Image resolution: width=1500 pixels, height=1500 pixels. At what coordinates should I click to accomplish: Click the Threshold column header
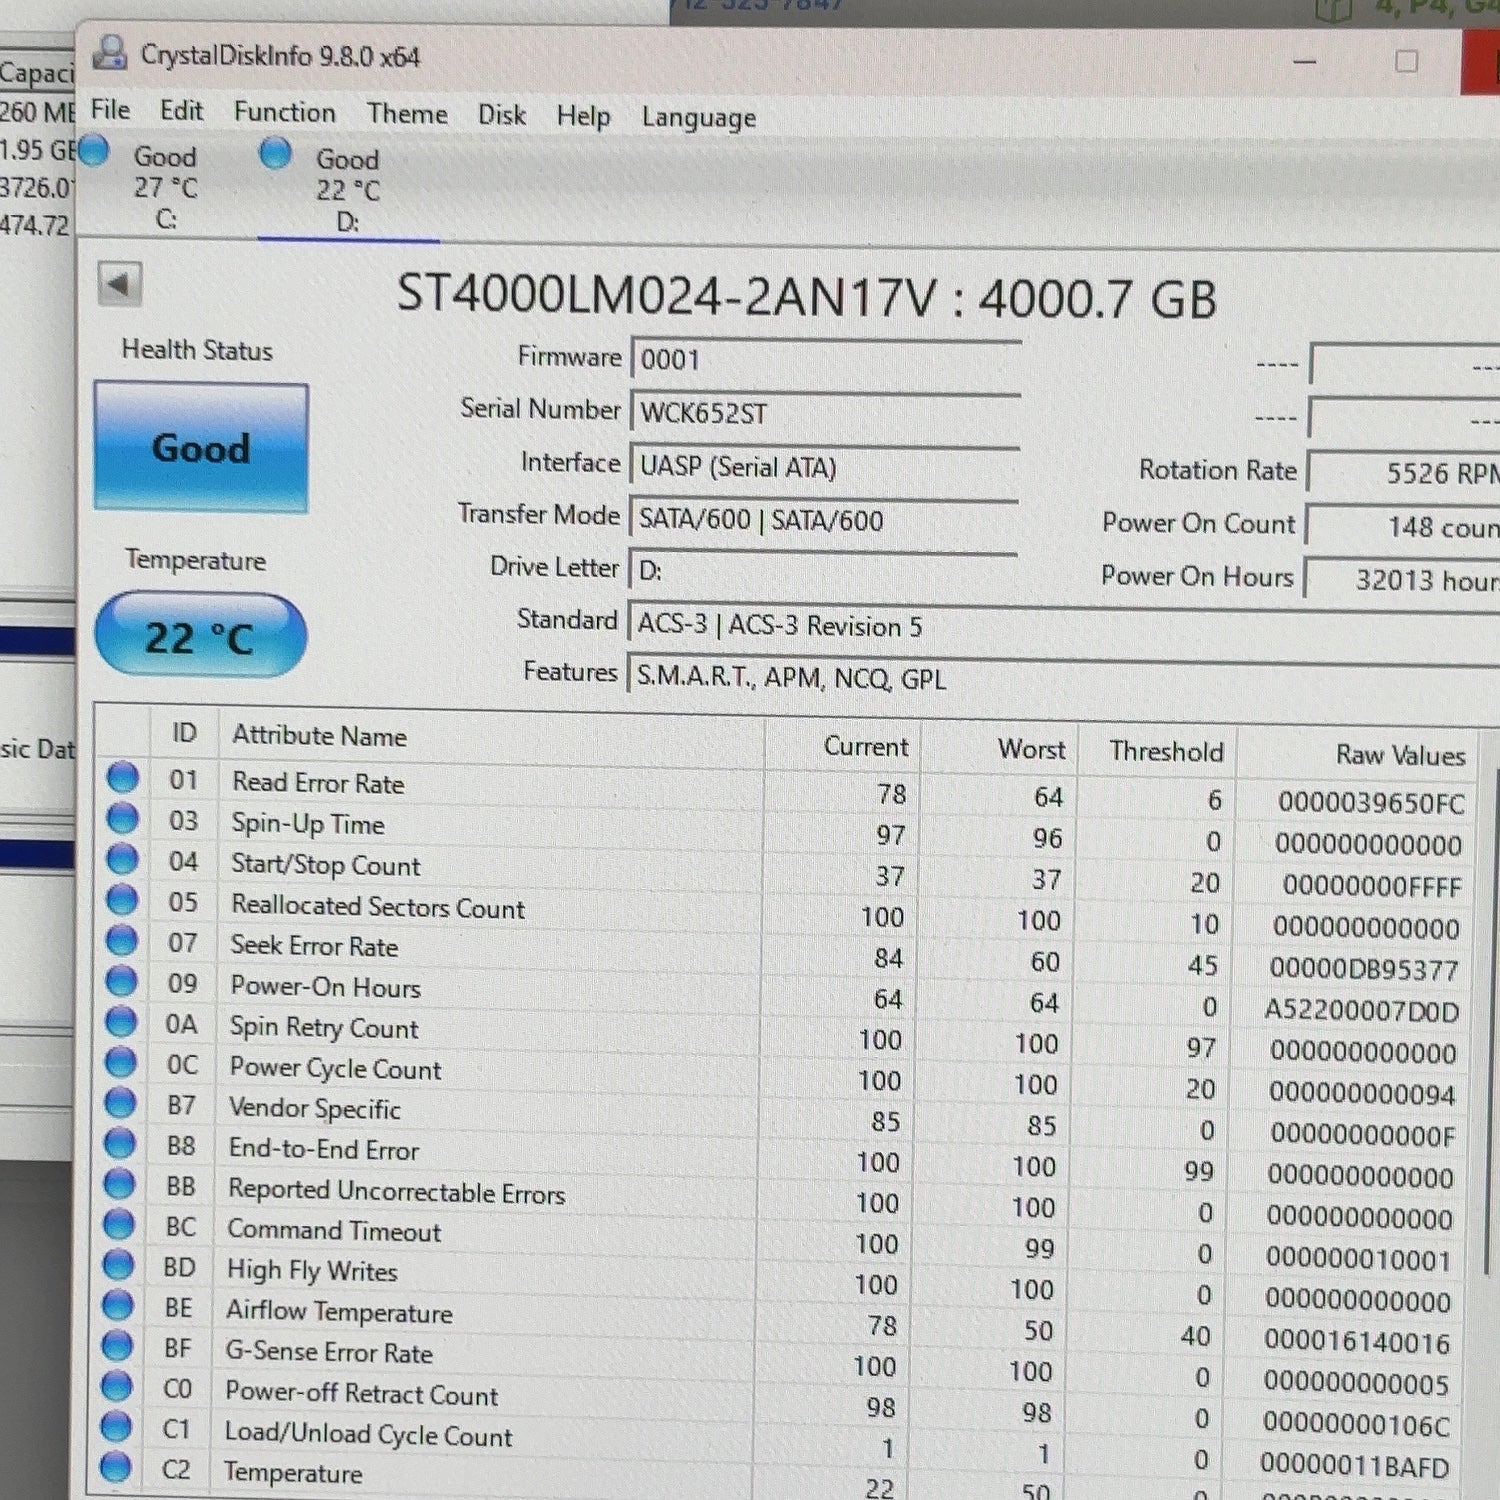[1166, 752]
